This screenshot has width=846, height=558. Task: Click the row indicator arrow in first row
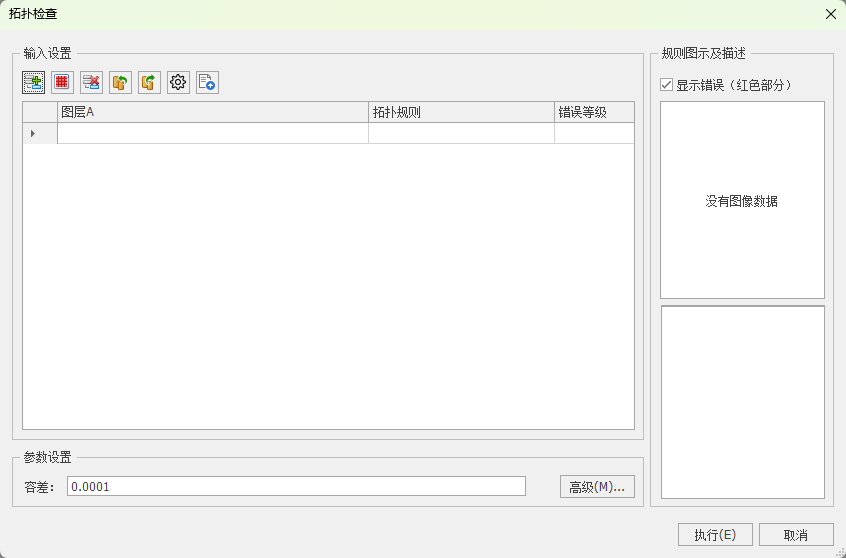(33, 133)
